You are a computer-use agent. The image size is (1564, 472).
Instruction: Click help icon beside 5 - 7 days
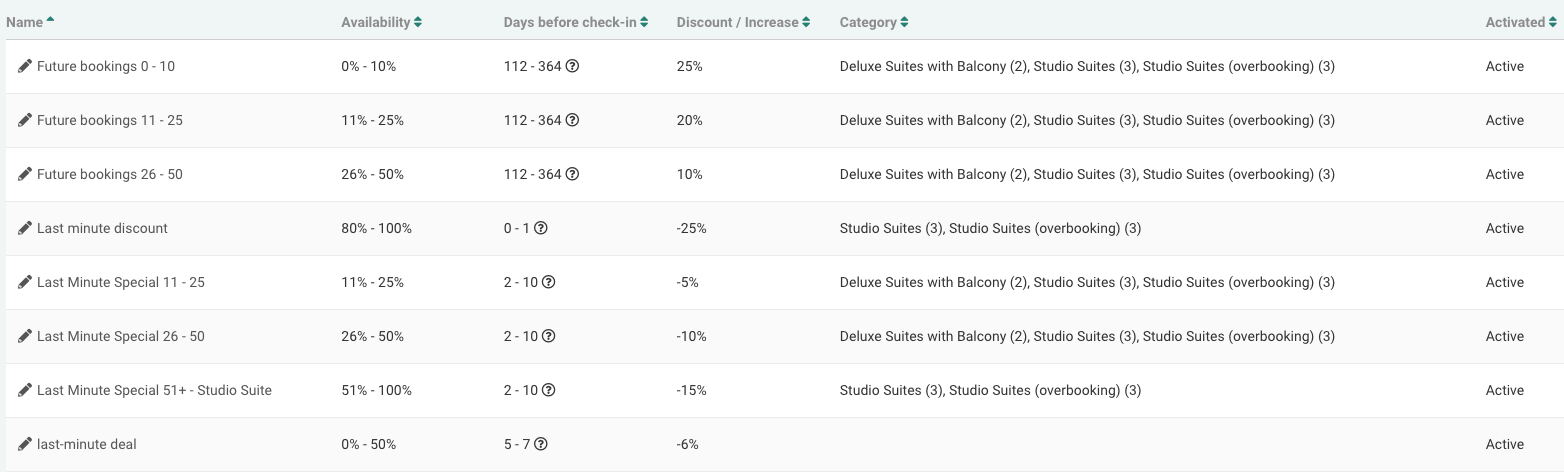(541, 444)
